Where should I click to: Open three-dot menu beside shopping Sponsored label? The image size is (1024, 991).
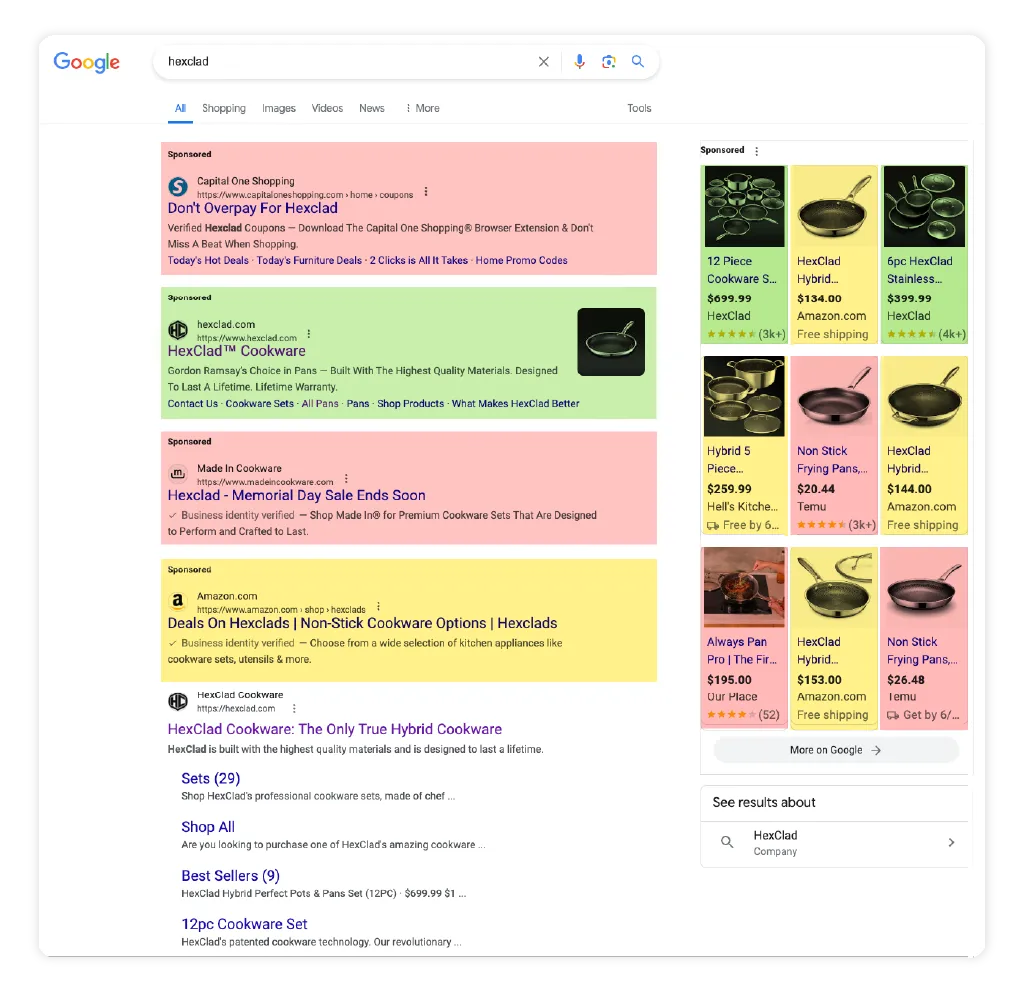[757, 151]
